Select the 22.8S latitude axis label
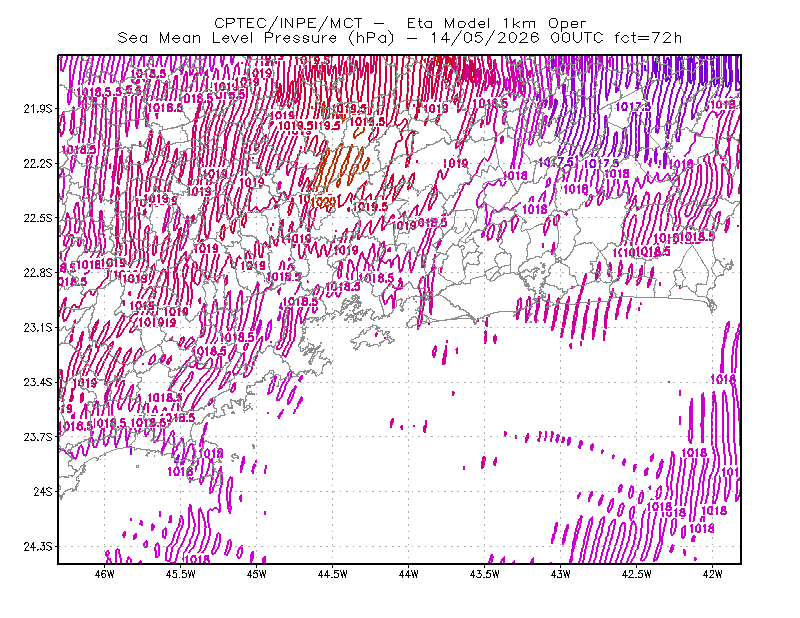This screenshot has width=800, height=618. pos(38,273)
